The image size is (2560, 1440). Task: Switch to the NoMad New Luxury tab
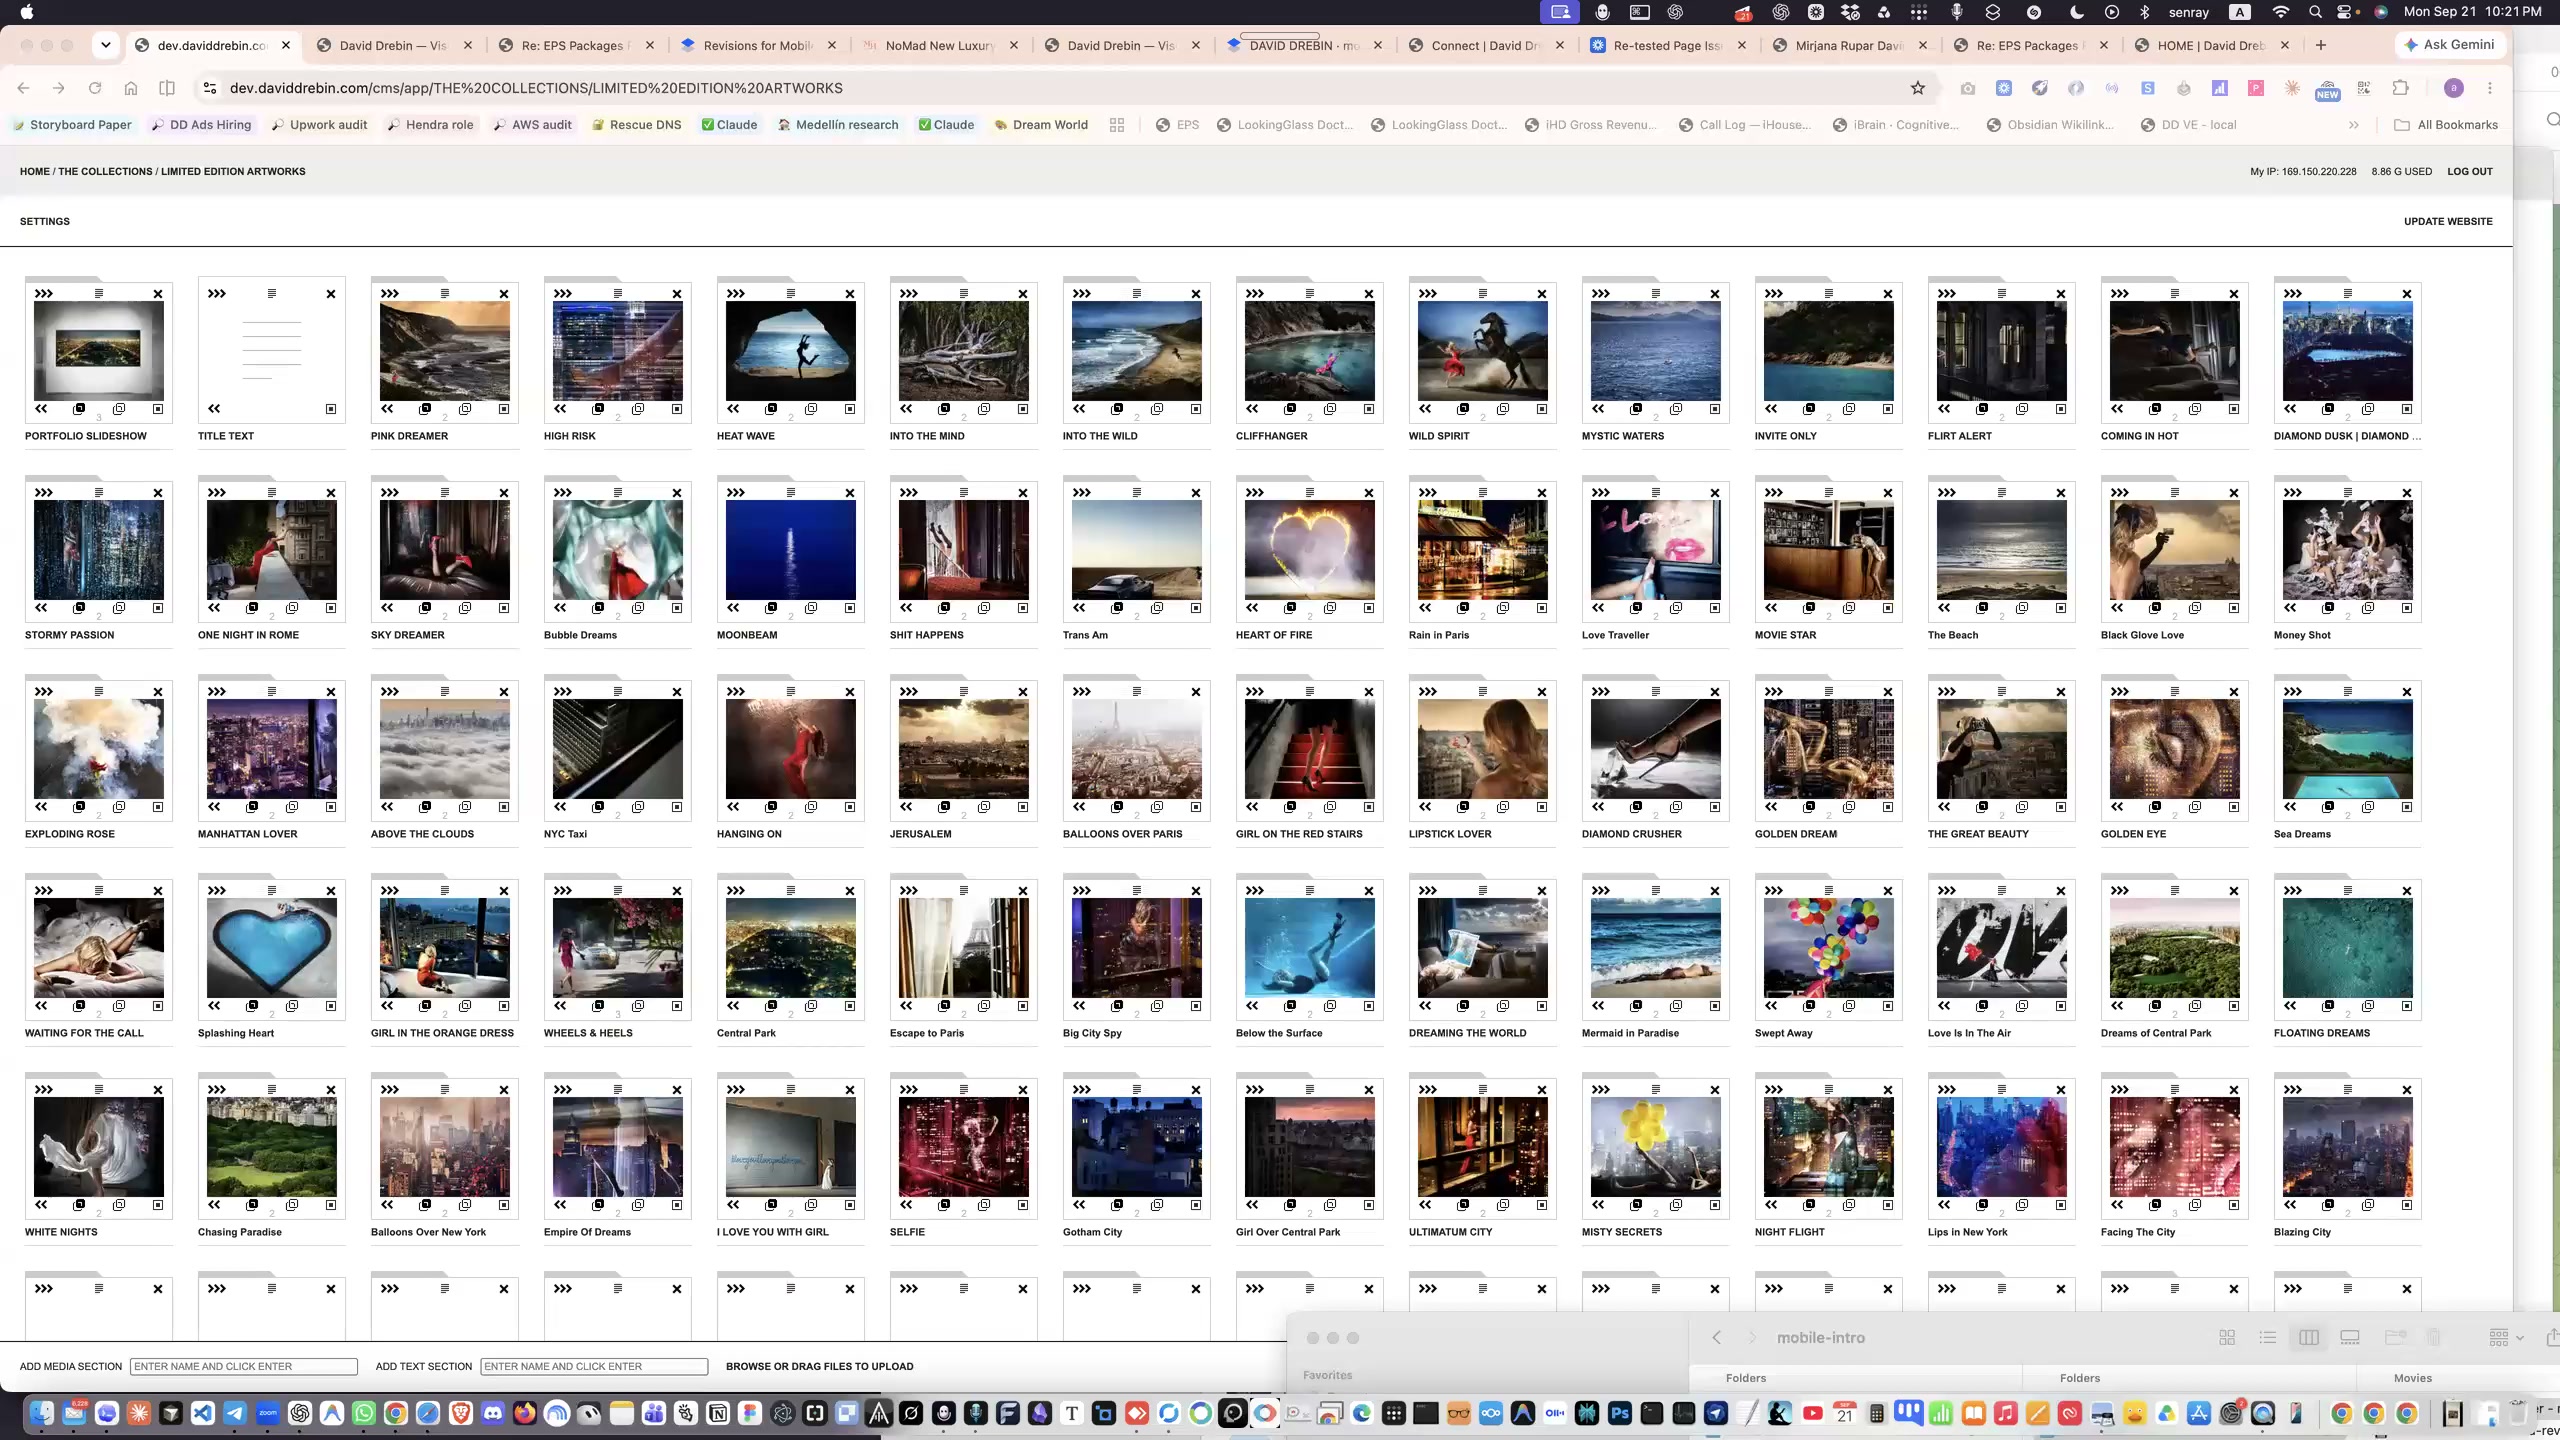[939, 45]
